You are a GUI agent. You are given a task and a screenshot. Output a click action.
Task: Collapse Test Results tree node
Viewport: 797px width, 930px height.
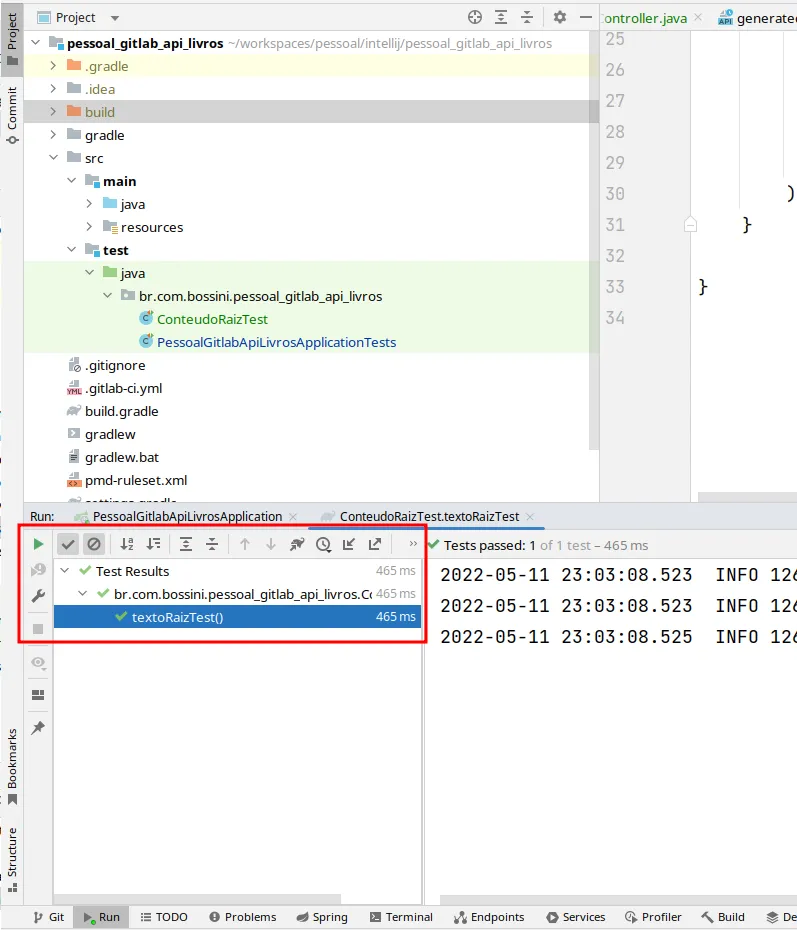click(65, 571)
